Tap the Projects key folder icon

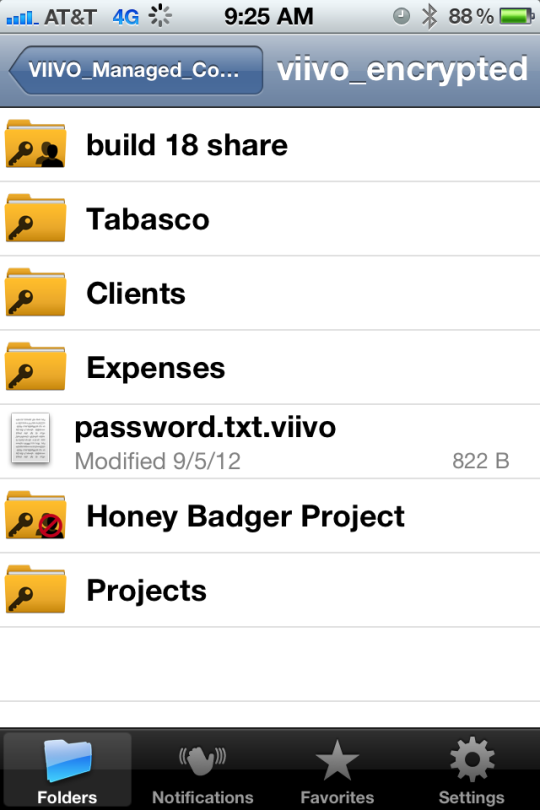35,589
